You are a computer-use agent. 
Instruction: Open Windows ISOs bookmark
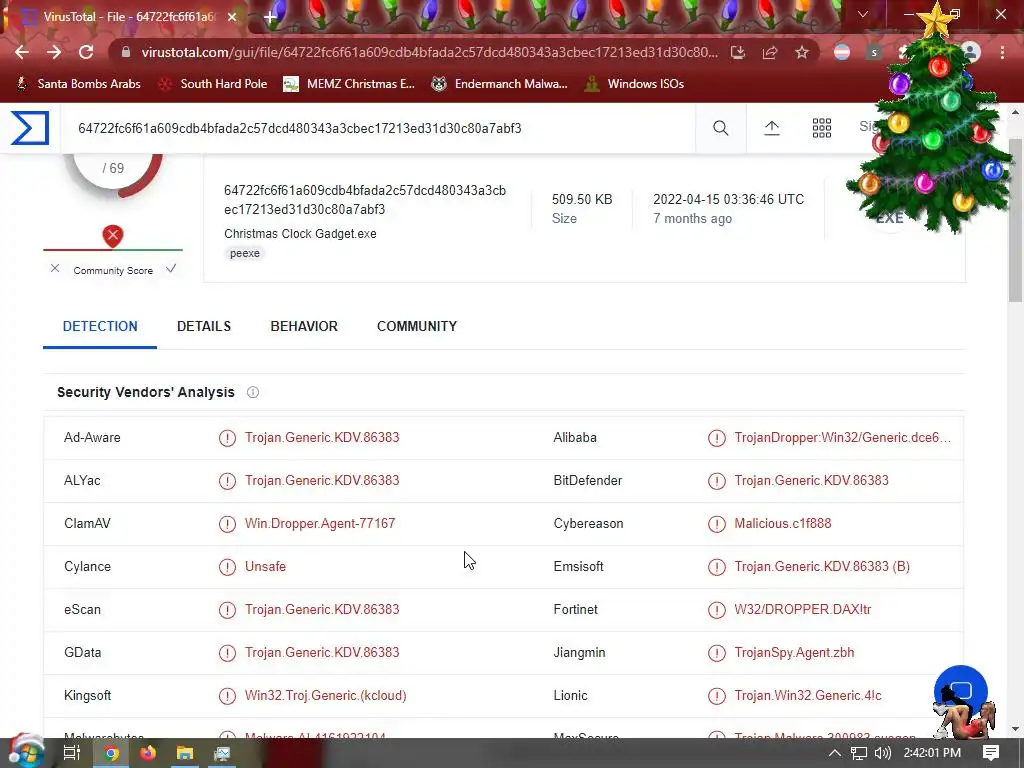(635, 84)
